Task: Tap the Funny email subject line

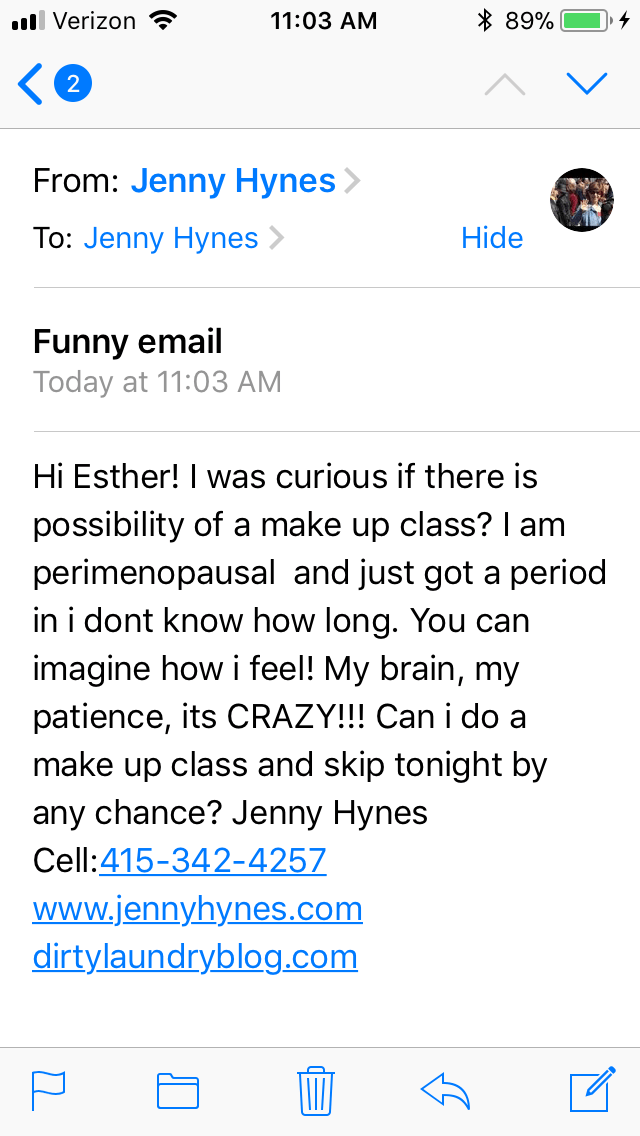Action: [128, 342]
